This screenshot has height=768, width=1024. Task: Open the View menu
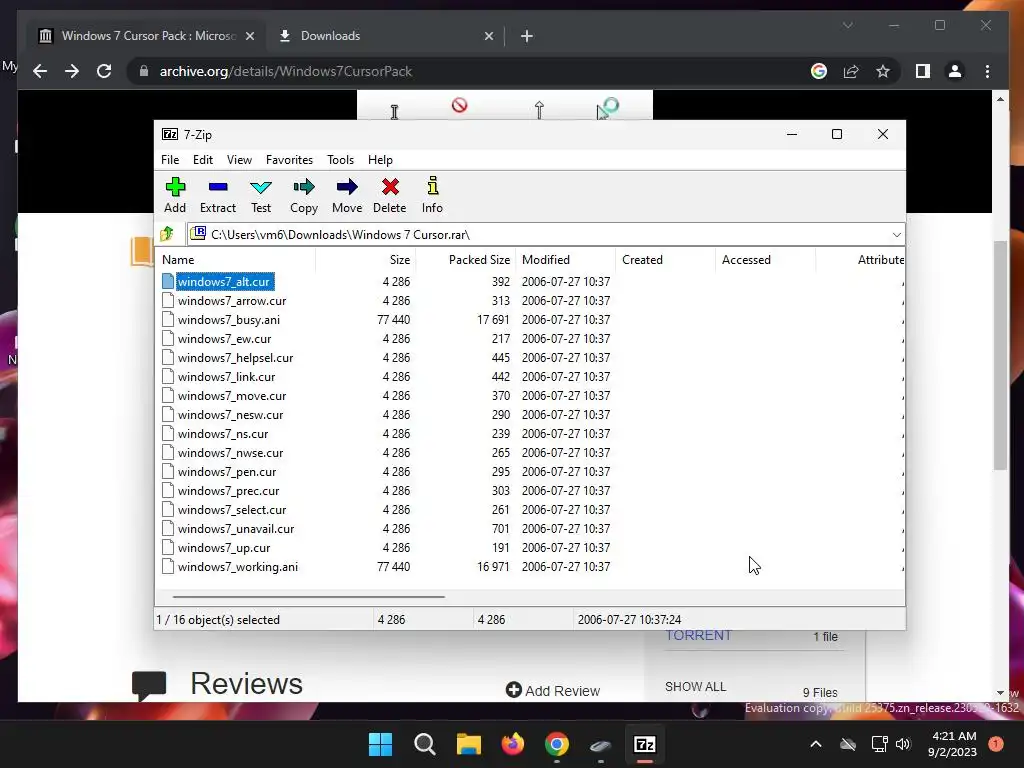click(239, 160)
